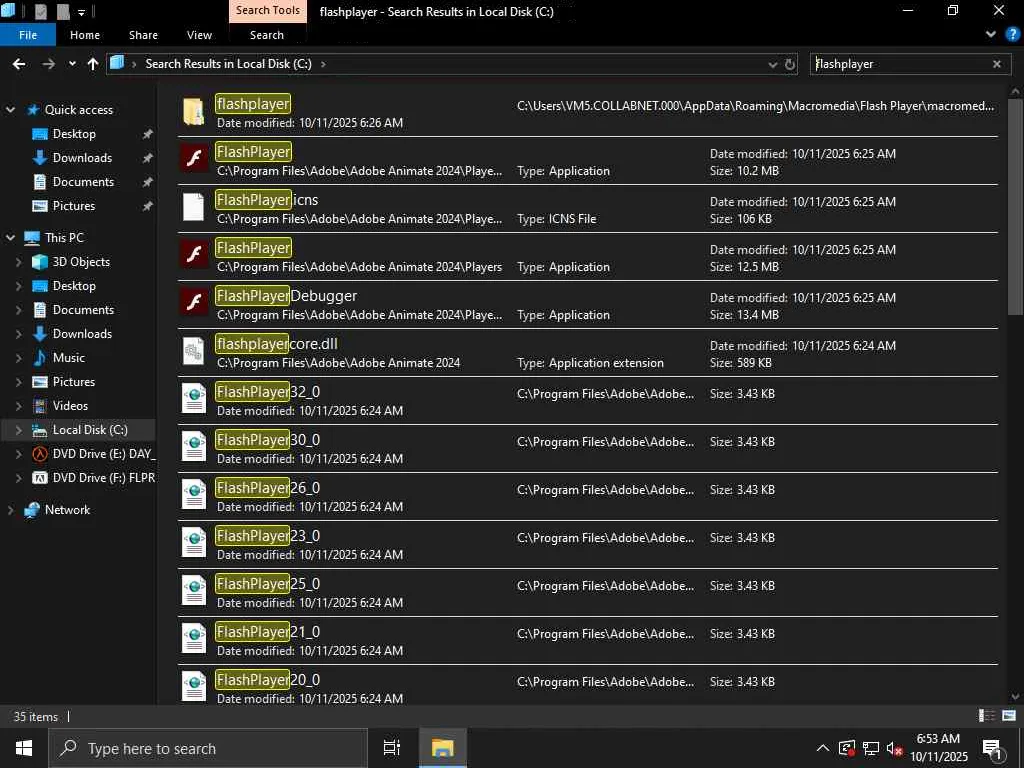The image size is (1024, 768).
Task: Clear the flashplayer search text
Action: point(997,64)
